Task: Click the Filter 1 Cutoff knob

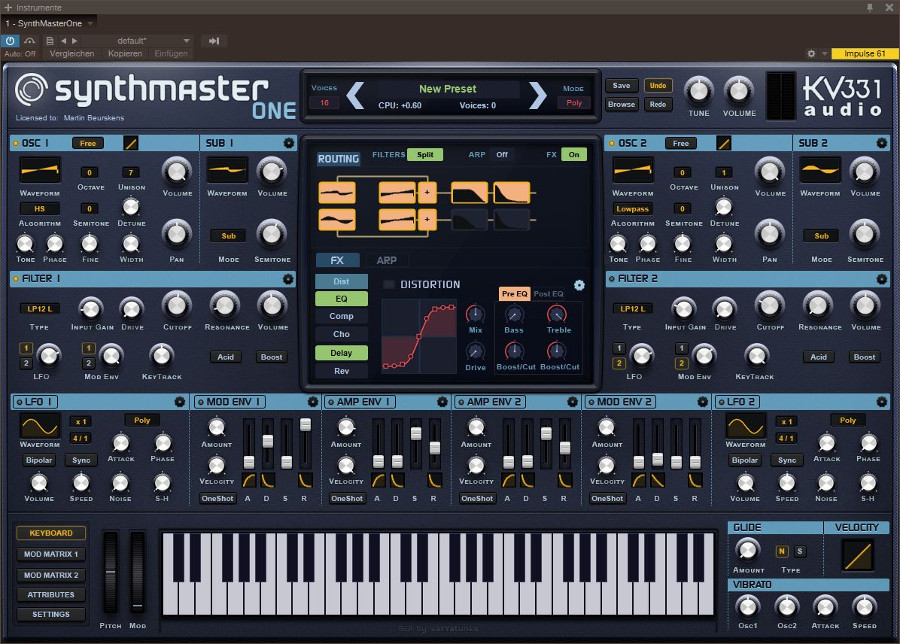Action: pos(177,305)
